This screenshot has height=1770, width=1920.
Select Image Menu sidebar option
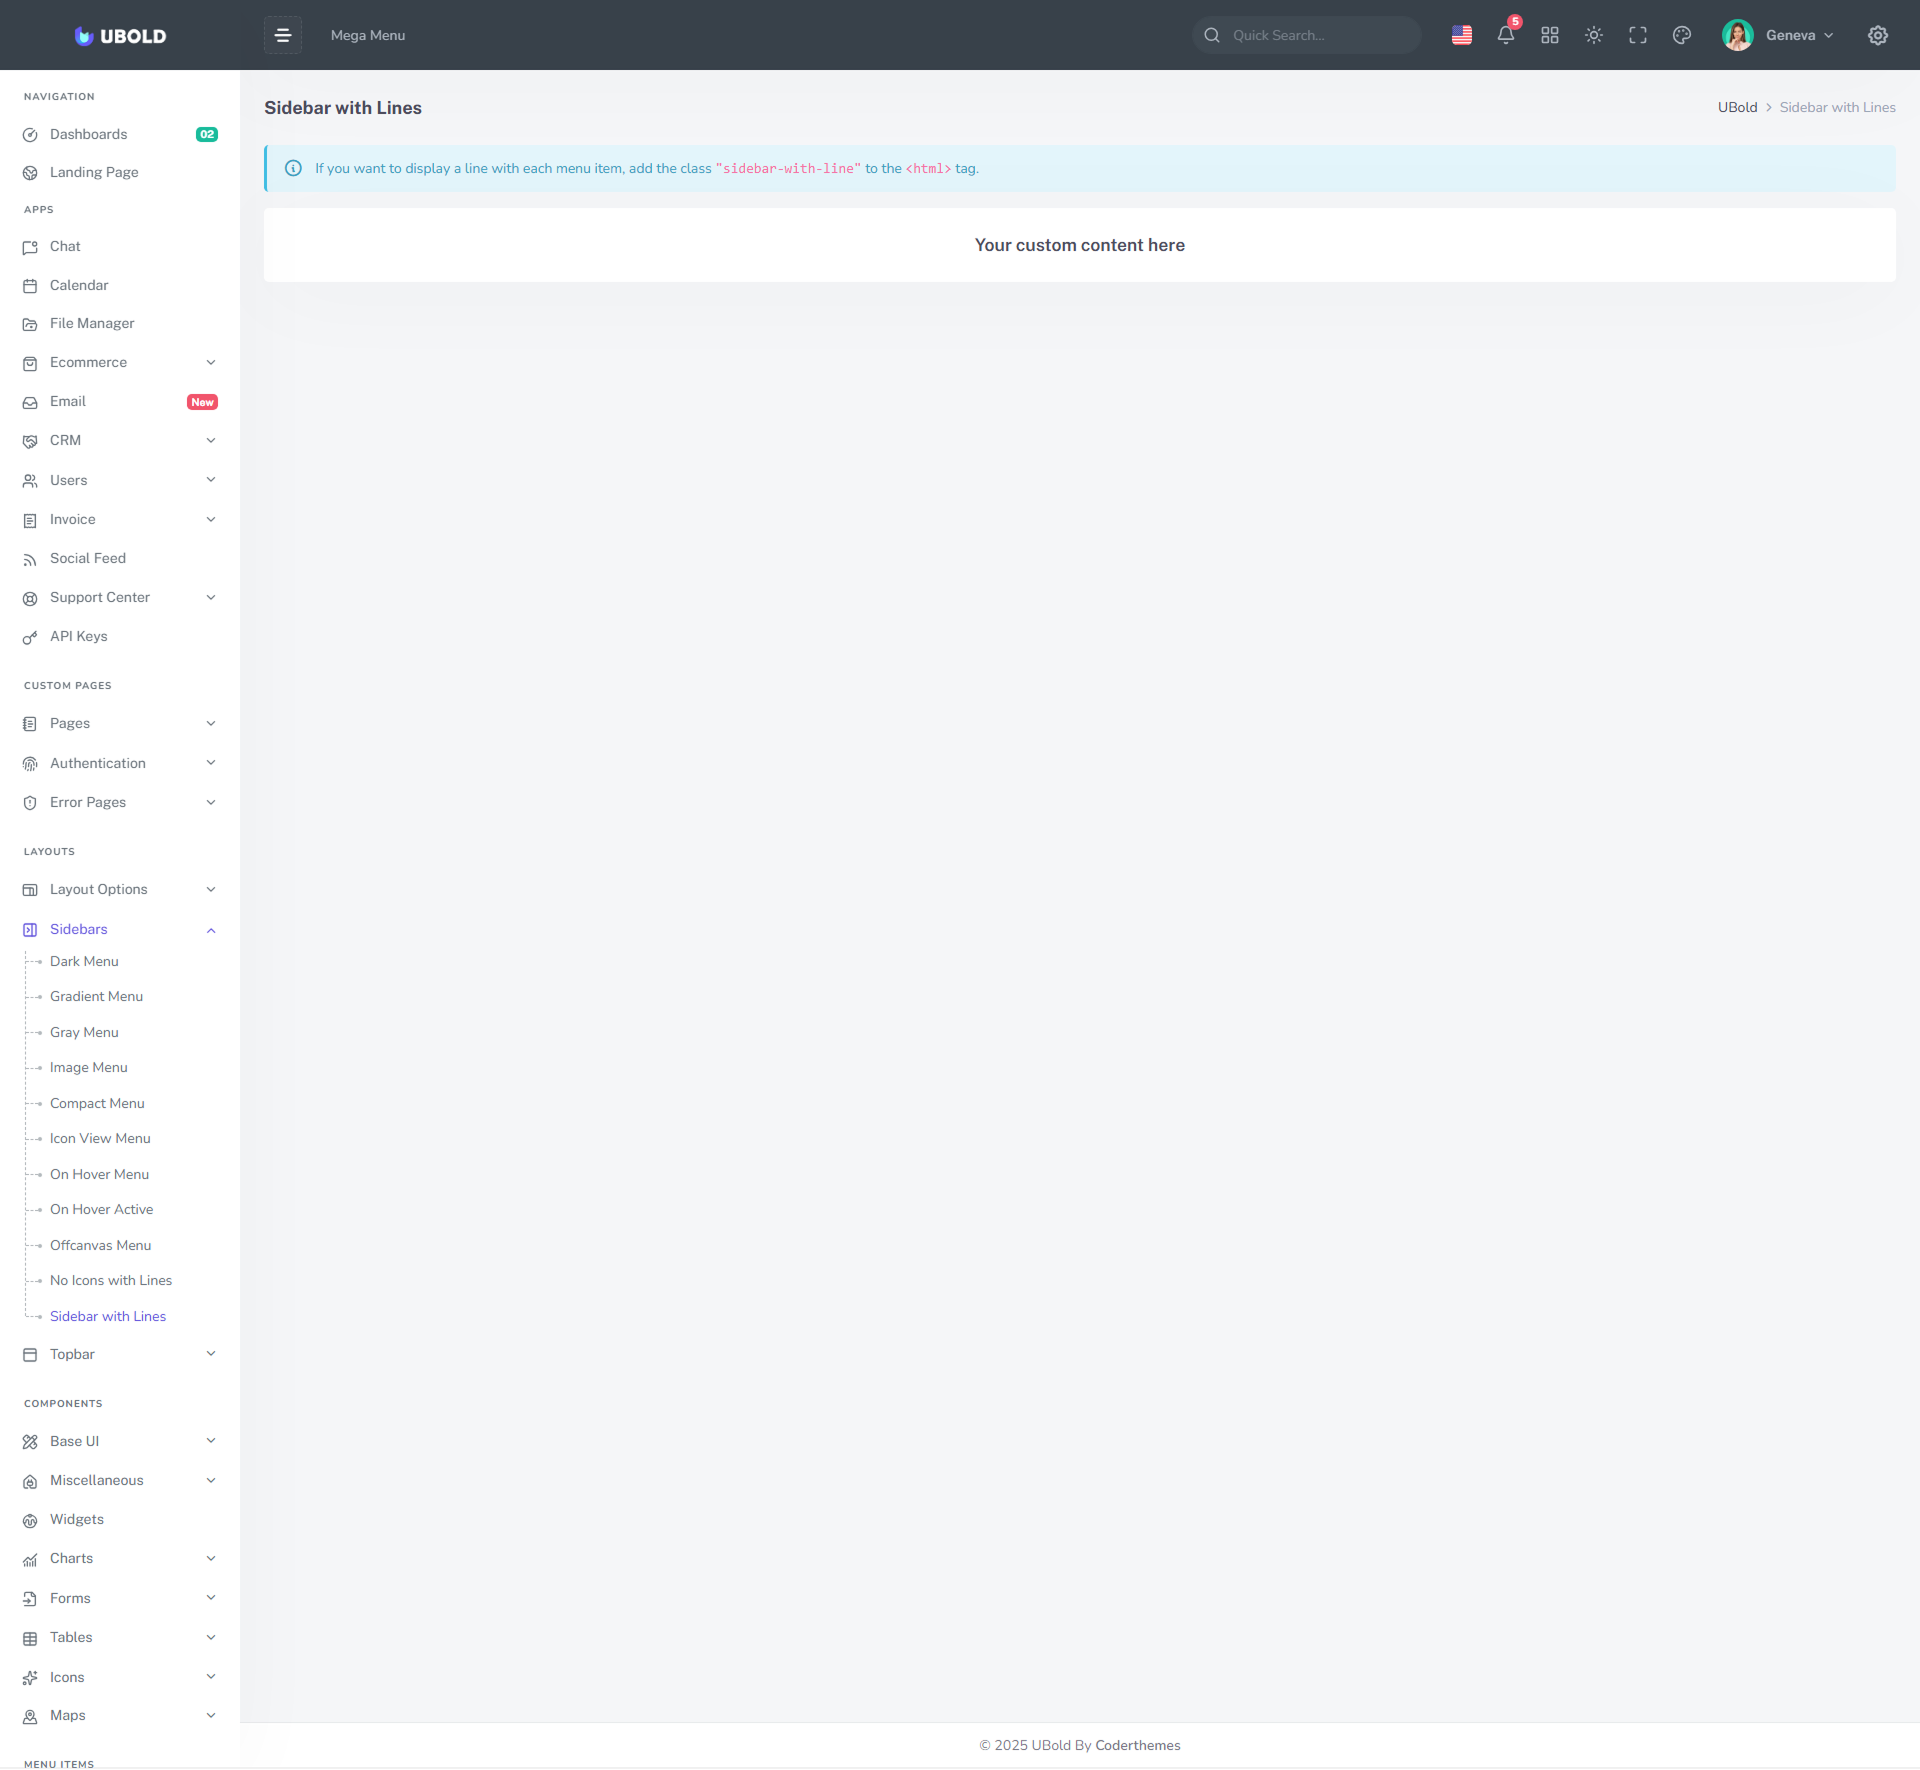click(88, 1067)
